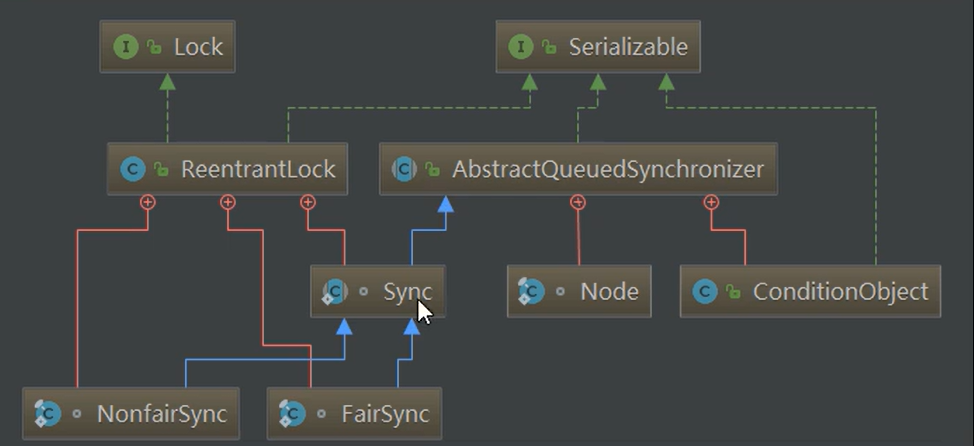This screenshot has height=446, width=974.
Task: Click the 'FairSync' label text
Action: point(386,415)
